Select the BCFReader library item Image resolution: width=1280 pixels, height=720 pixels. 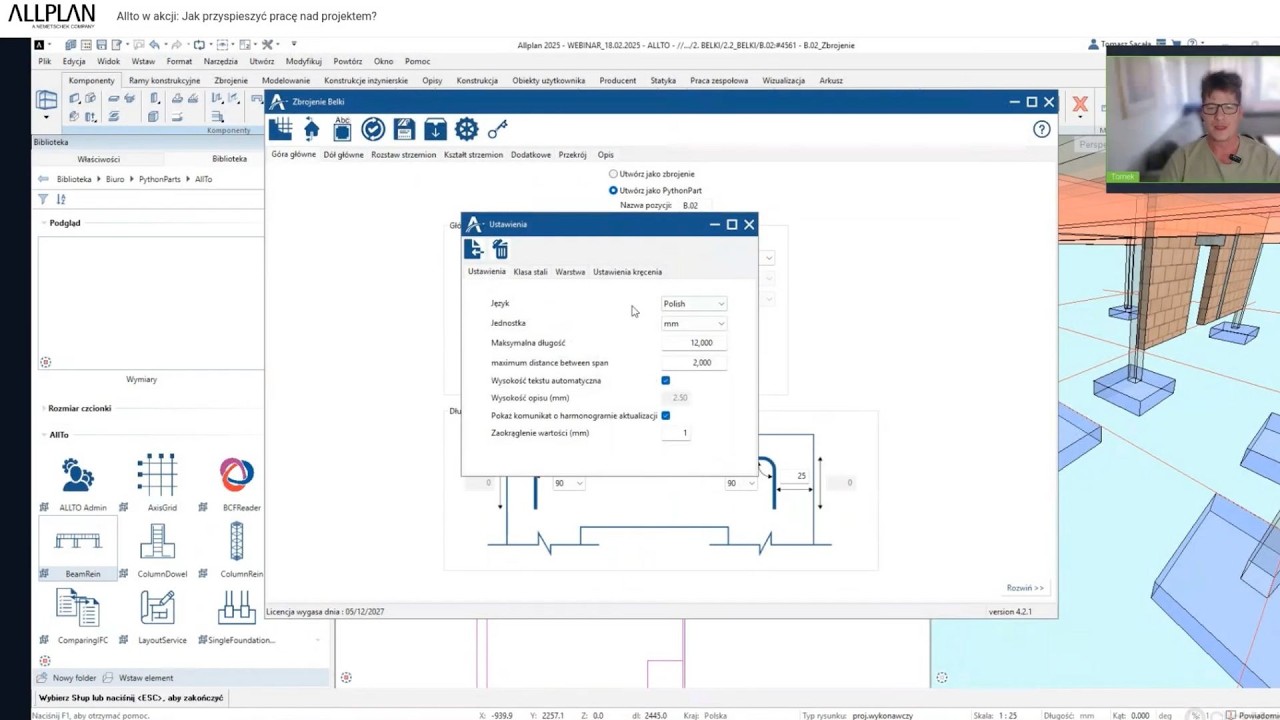[237, 485]
